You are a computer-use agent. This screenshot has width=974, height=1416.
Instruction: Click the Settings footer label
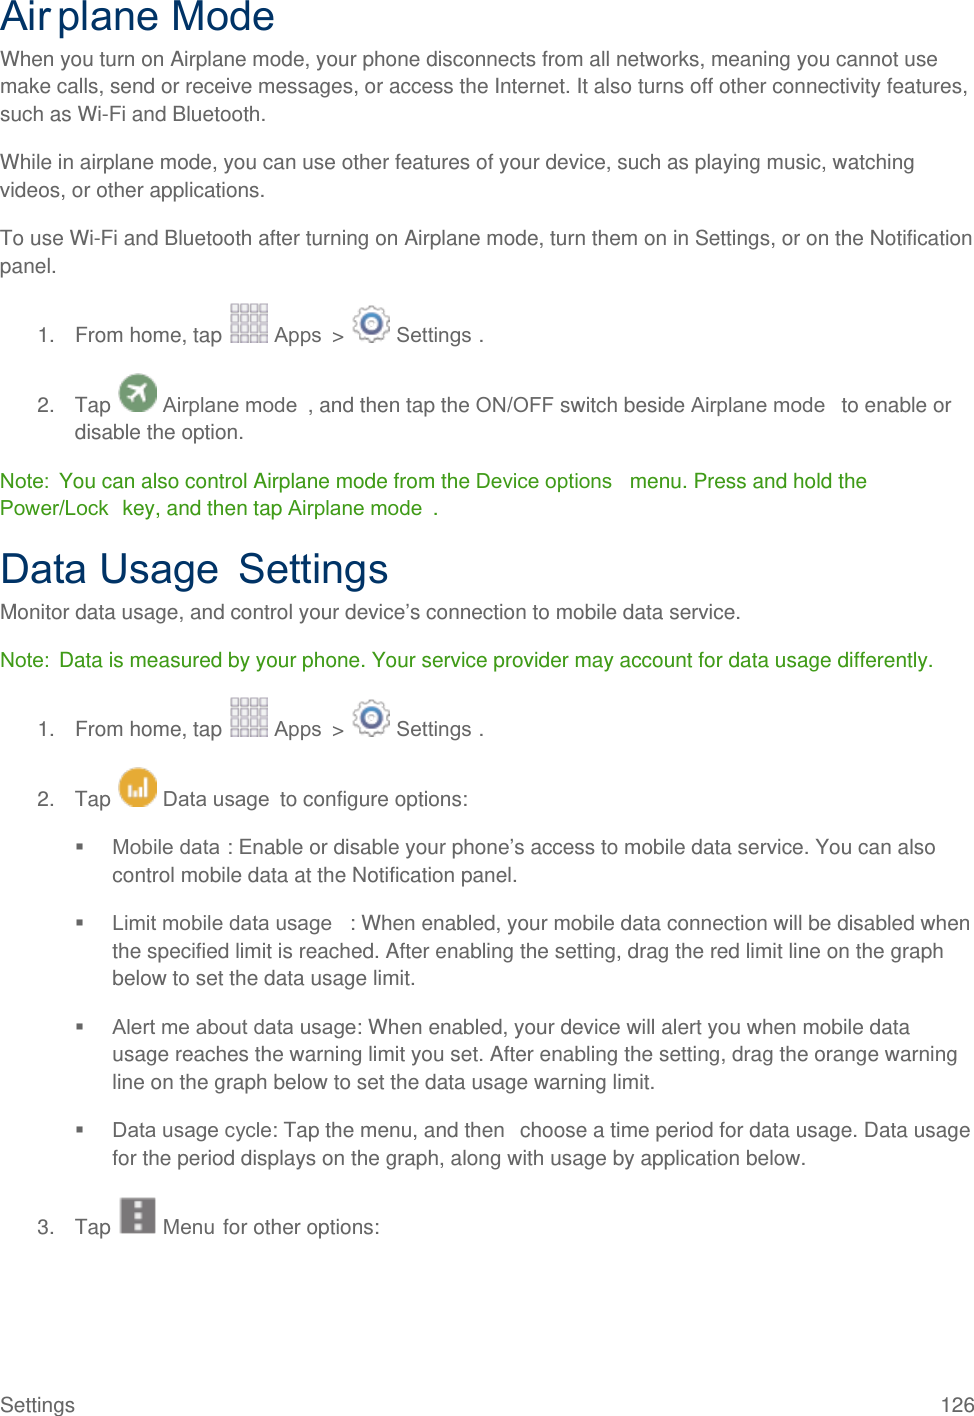pyautogui.click(x=37, y=1404)
